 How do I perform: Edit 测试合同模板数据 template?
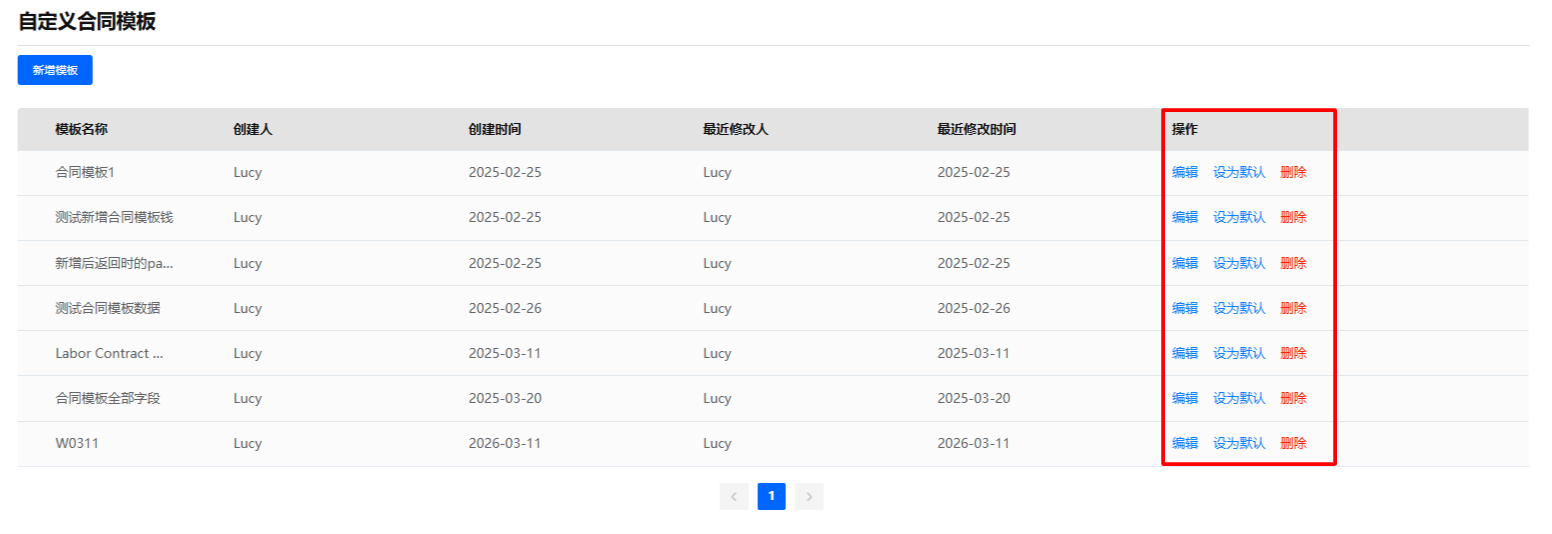click(1185, 308)
